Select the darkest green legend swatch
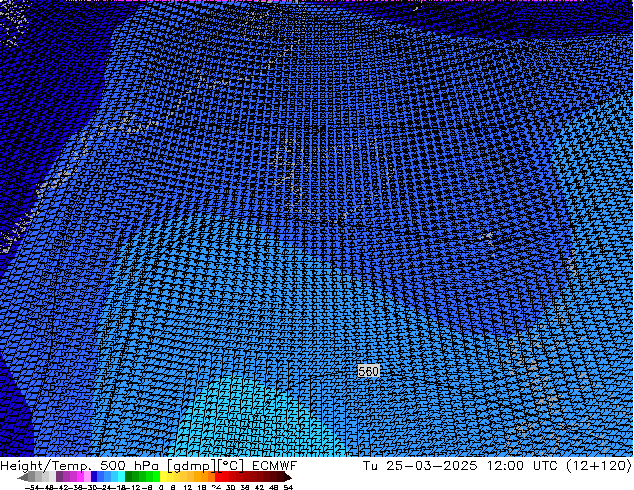 [x=128, y=477]
